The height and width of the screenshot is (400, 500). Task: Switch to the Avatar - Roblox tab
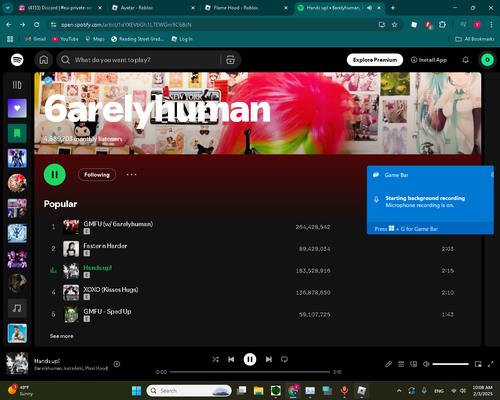153,8
